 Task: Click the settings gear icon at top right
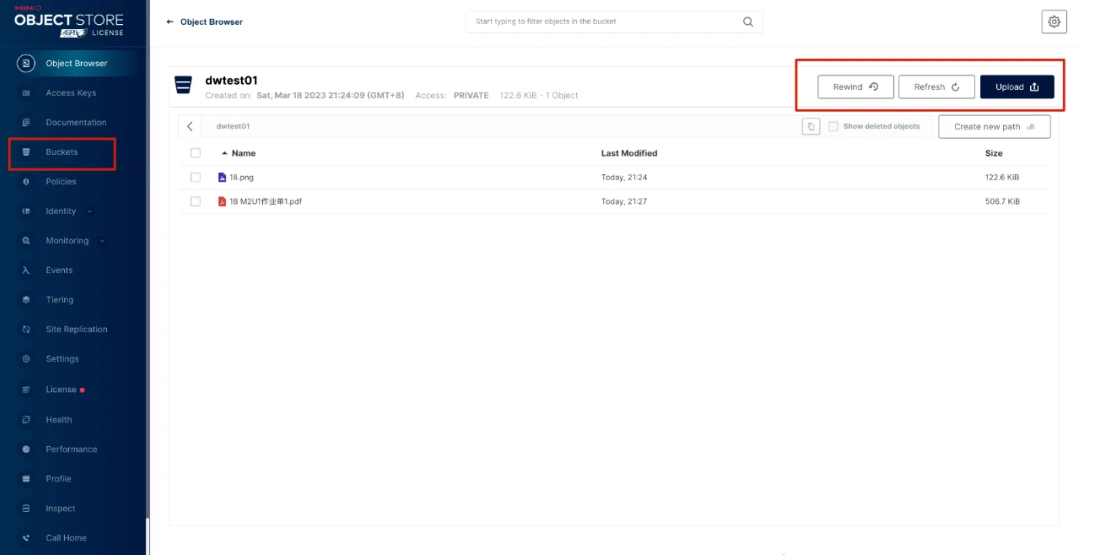click(1054, 22)
